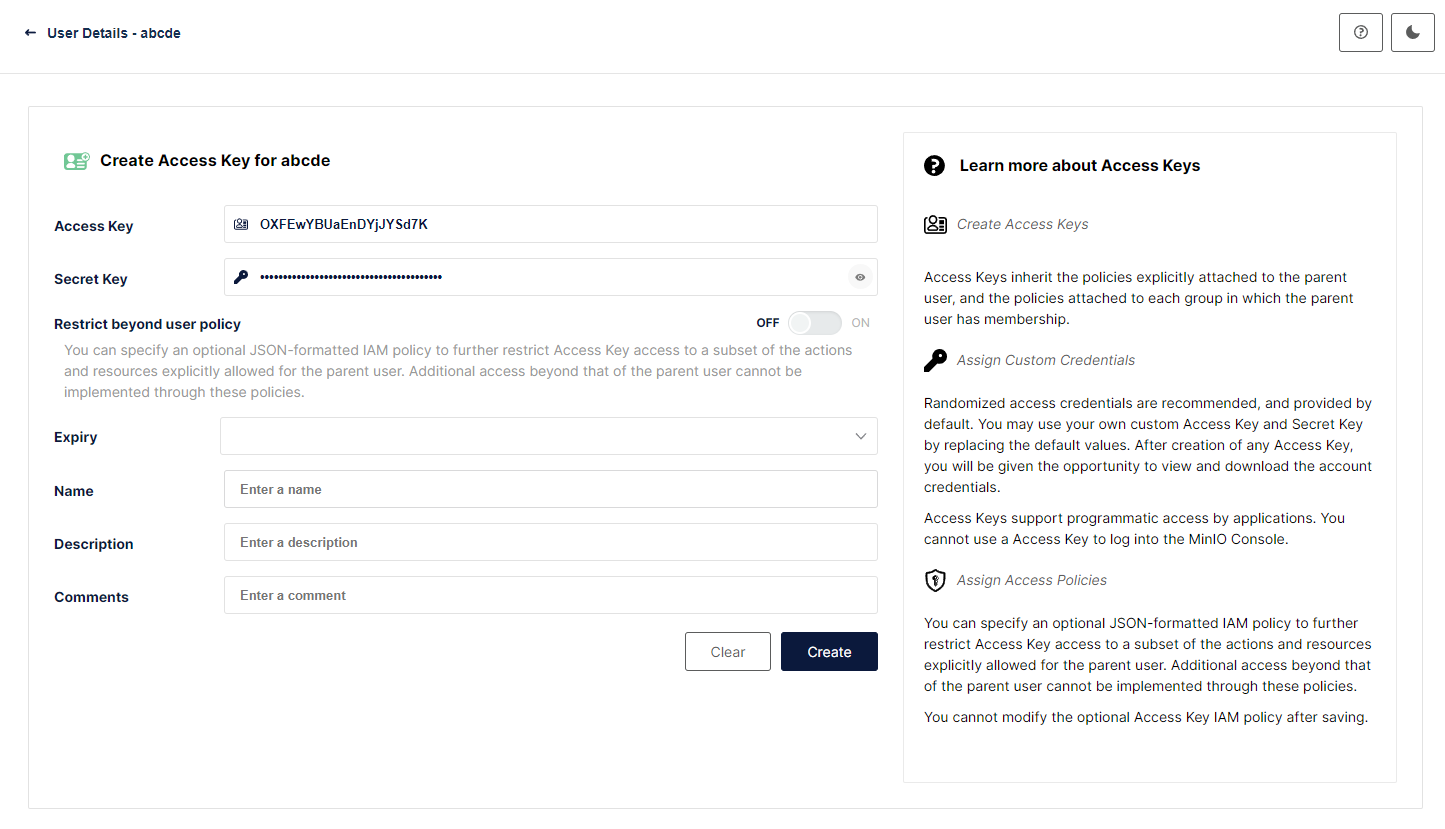Image resolution: width=1445 pixels, height=829 pixels.
Task: Click the ID card icon in Access Key field
Action: tap(241, 224)
